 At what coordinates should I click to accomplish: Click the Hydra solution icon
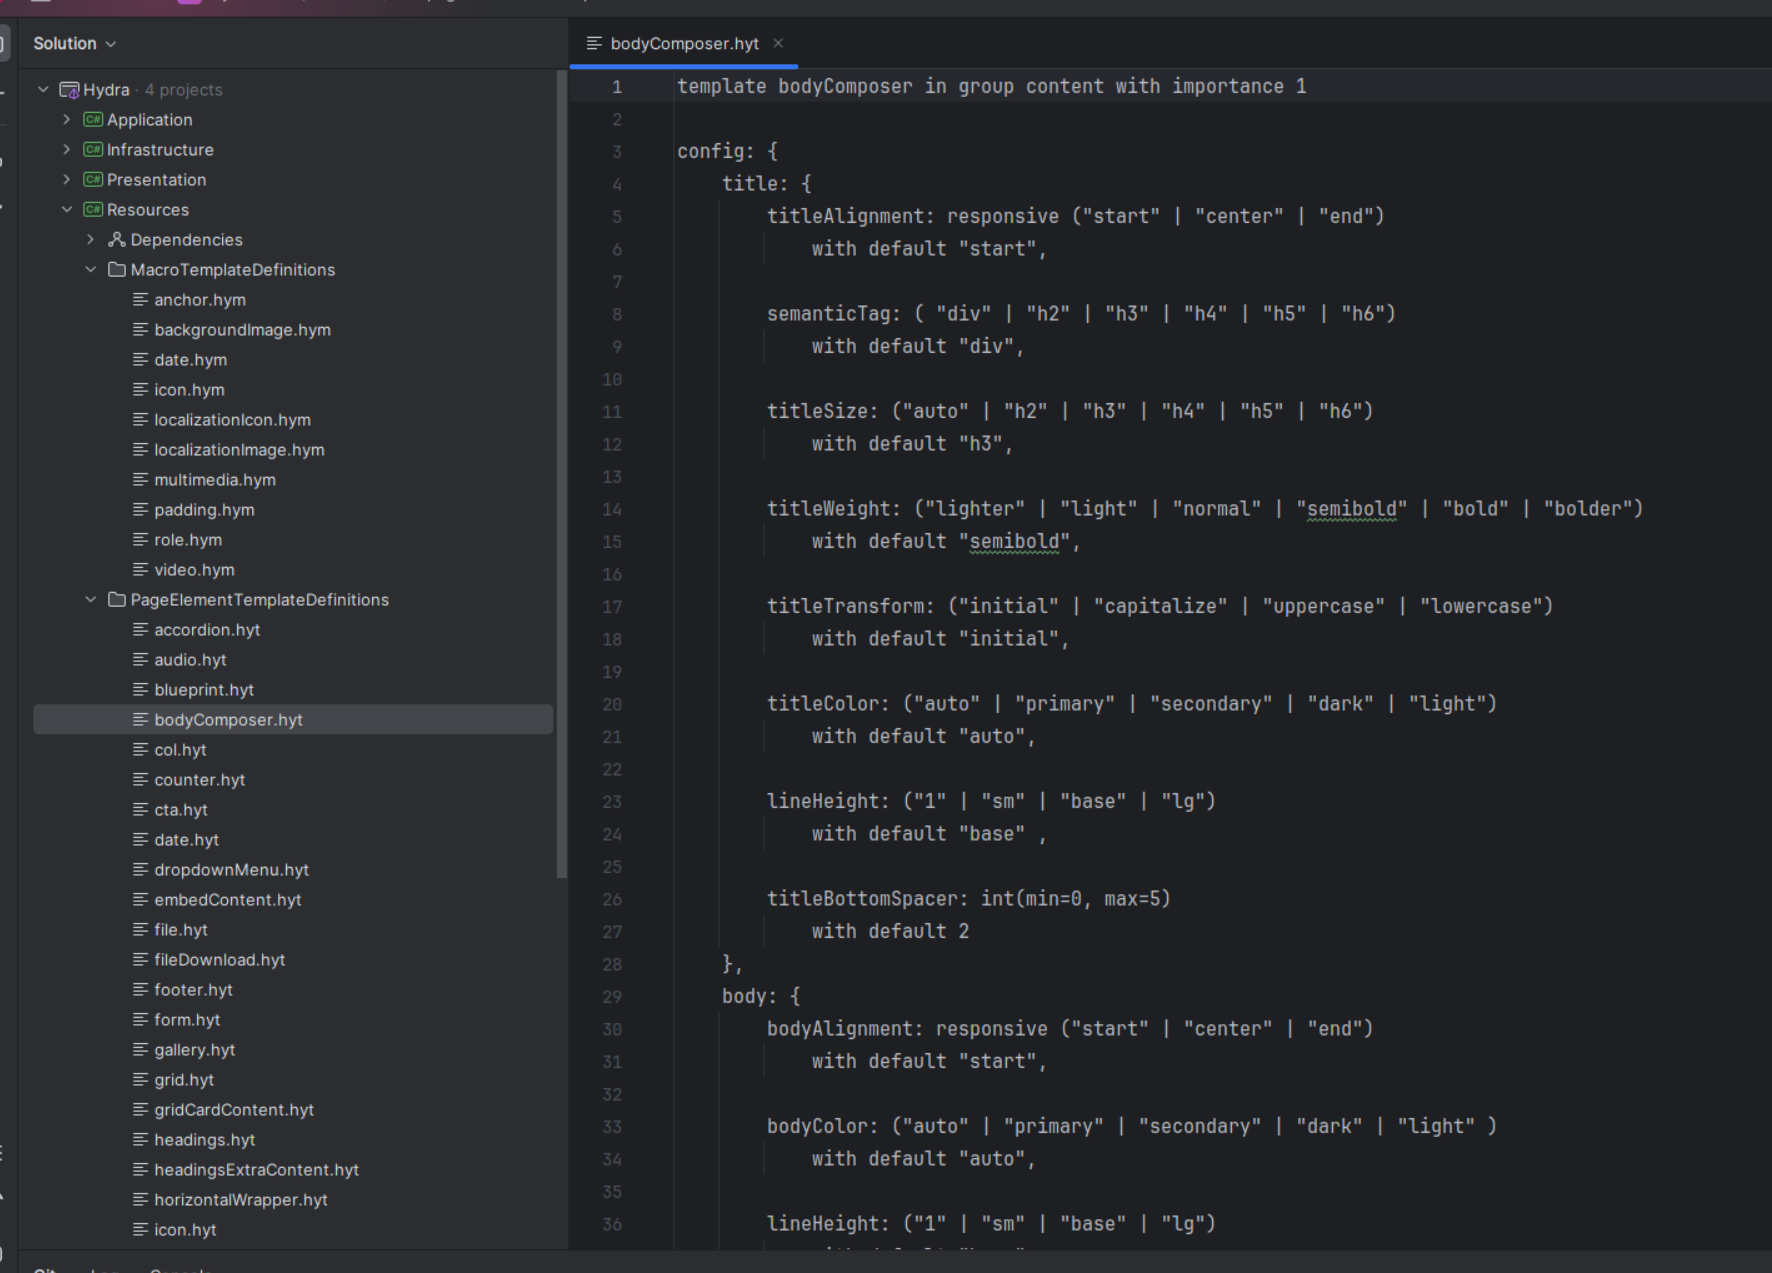click(x=69, y=90)
